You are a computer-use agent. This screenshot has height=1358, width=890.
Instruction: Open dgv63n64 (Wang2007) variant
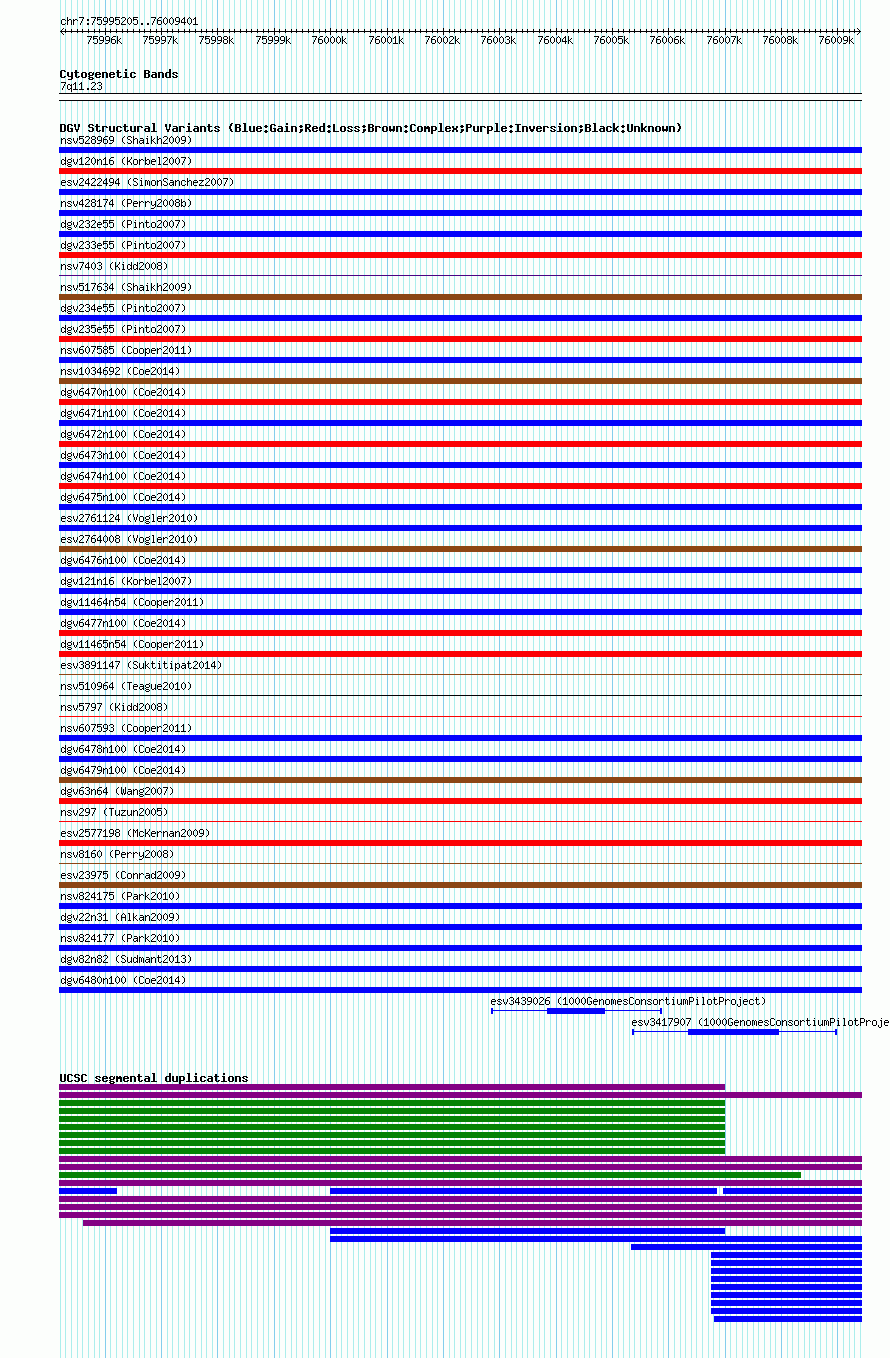tap(117, 791)
